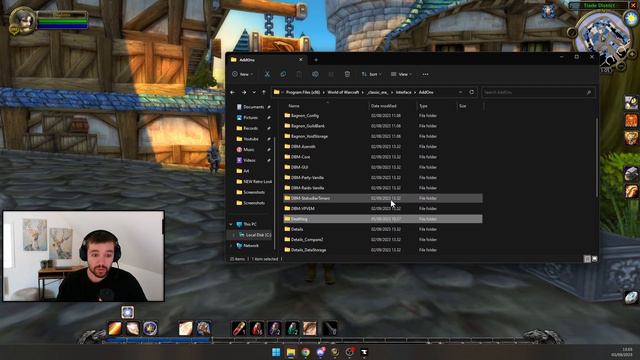Use the red potion with count 5

(x=257, y=328)
